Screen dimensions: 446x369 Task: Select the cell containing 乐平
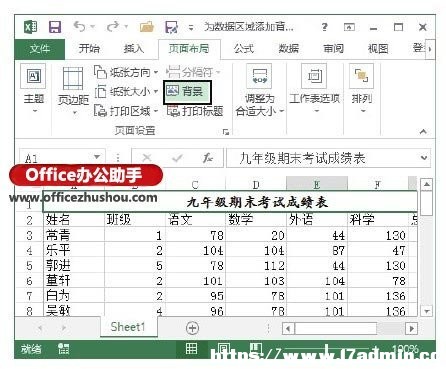click(74, 250)
